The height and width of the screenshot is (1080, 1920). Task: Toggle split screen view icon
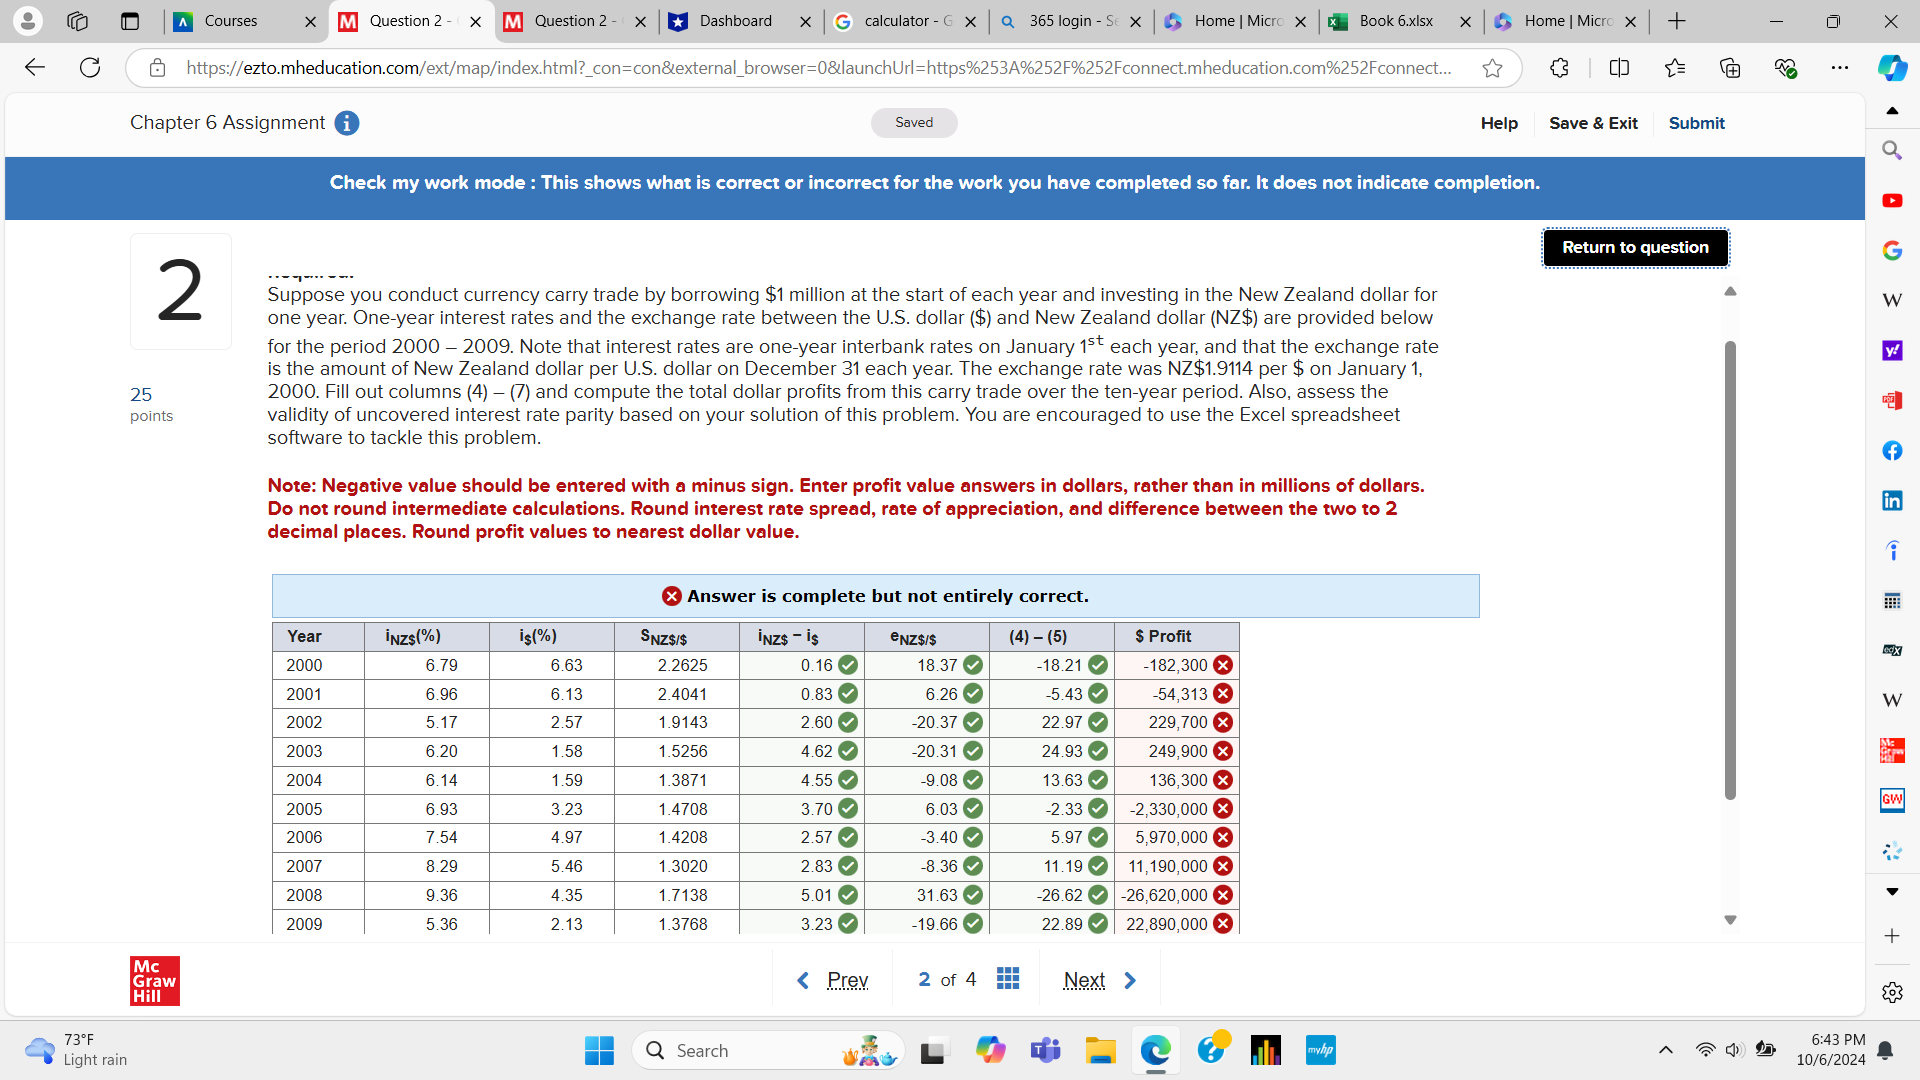point(1619,68)
